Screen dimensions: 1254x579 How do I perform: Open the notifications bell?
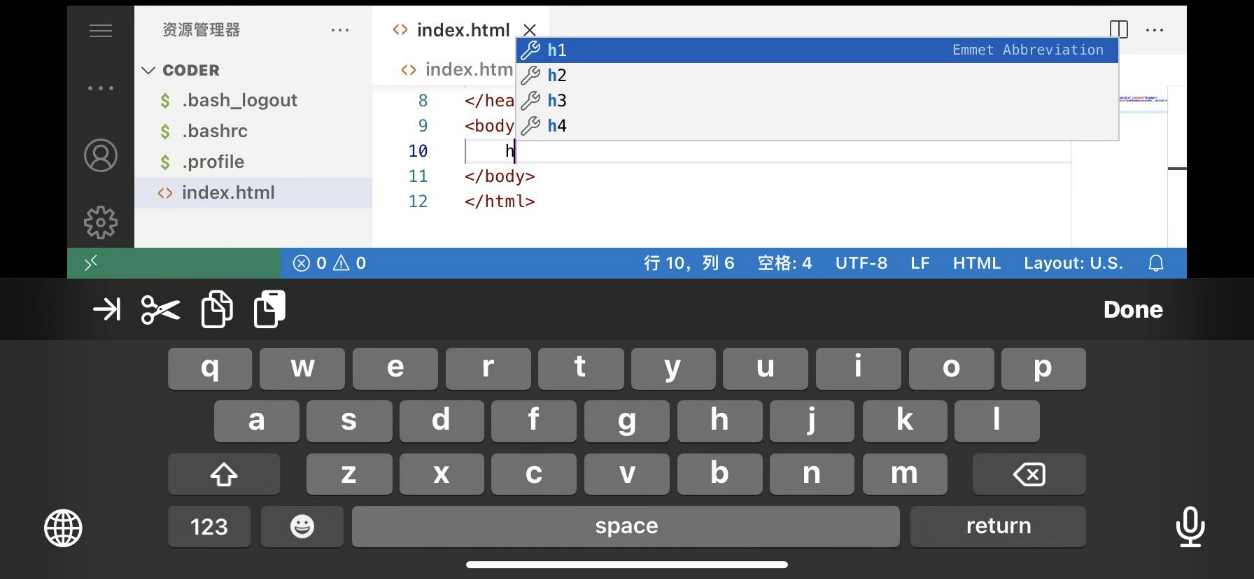pos(1156,263)
